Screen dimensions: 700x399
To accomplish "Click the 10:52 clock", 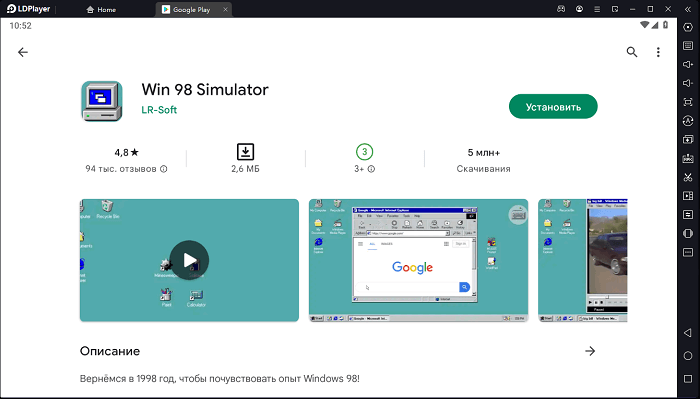I will 21,25.
